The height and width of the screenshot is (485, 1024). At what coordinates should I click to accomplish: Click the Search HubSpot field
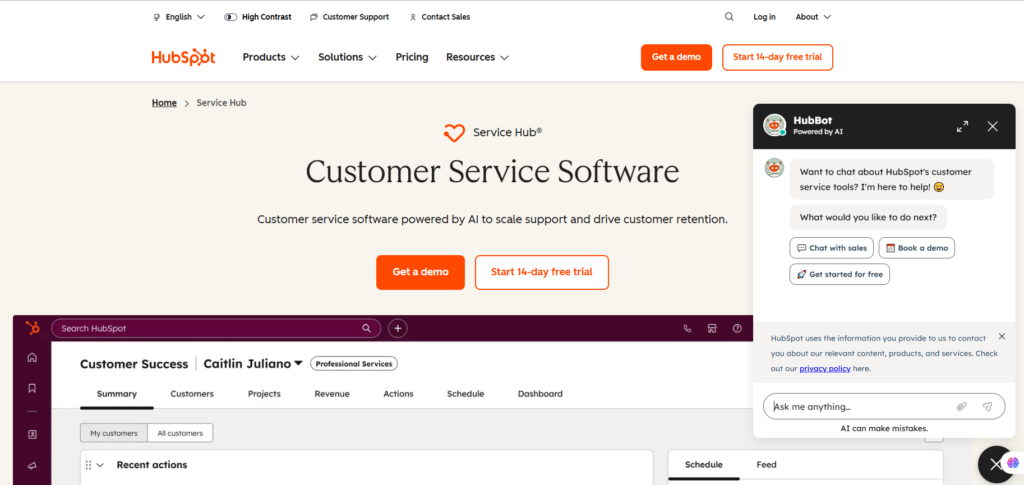(216, 328)
